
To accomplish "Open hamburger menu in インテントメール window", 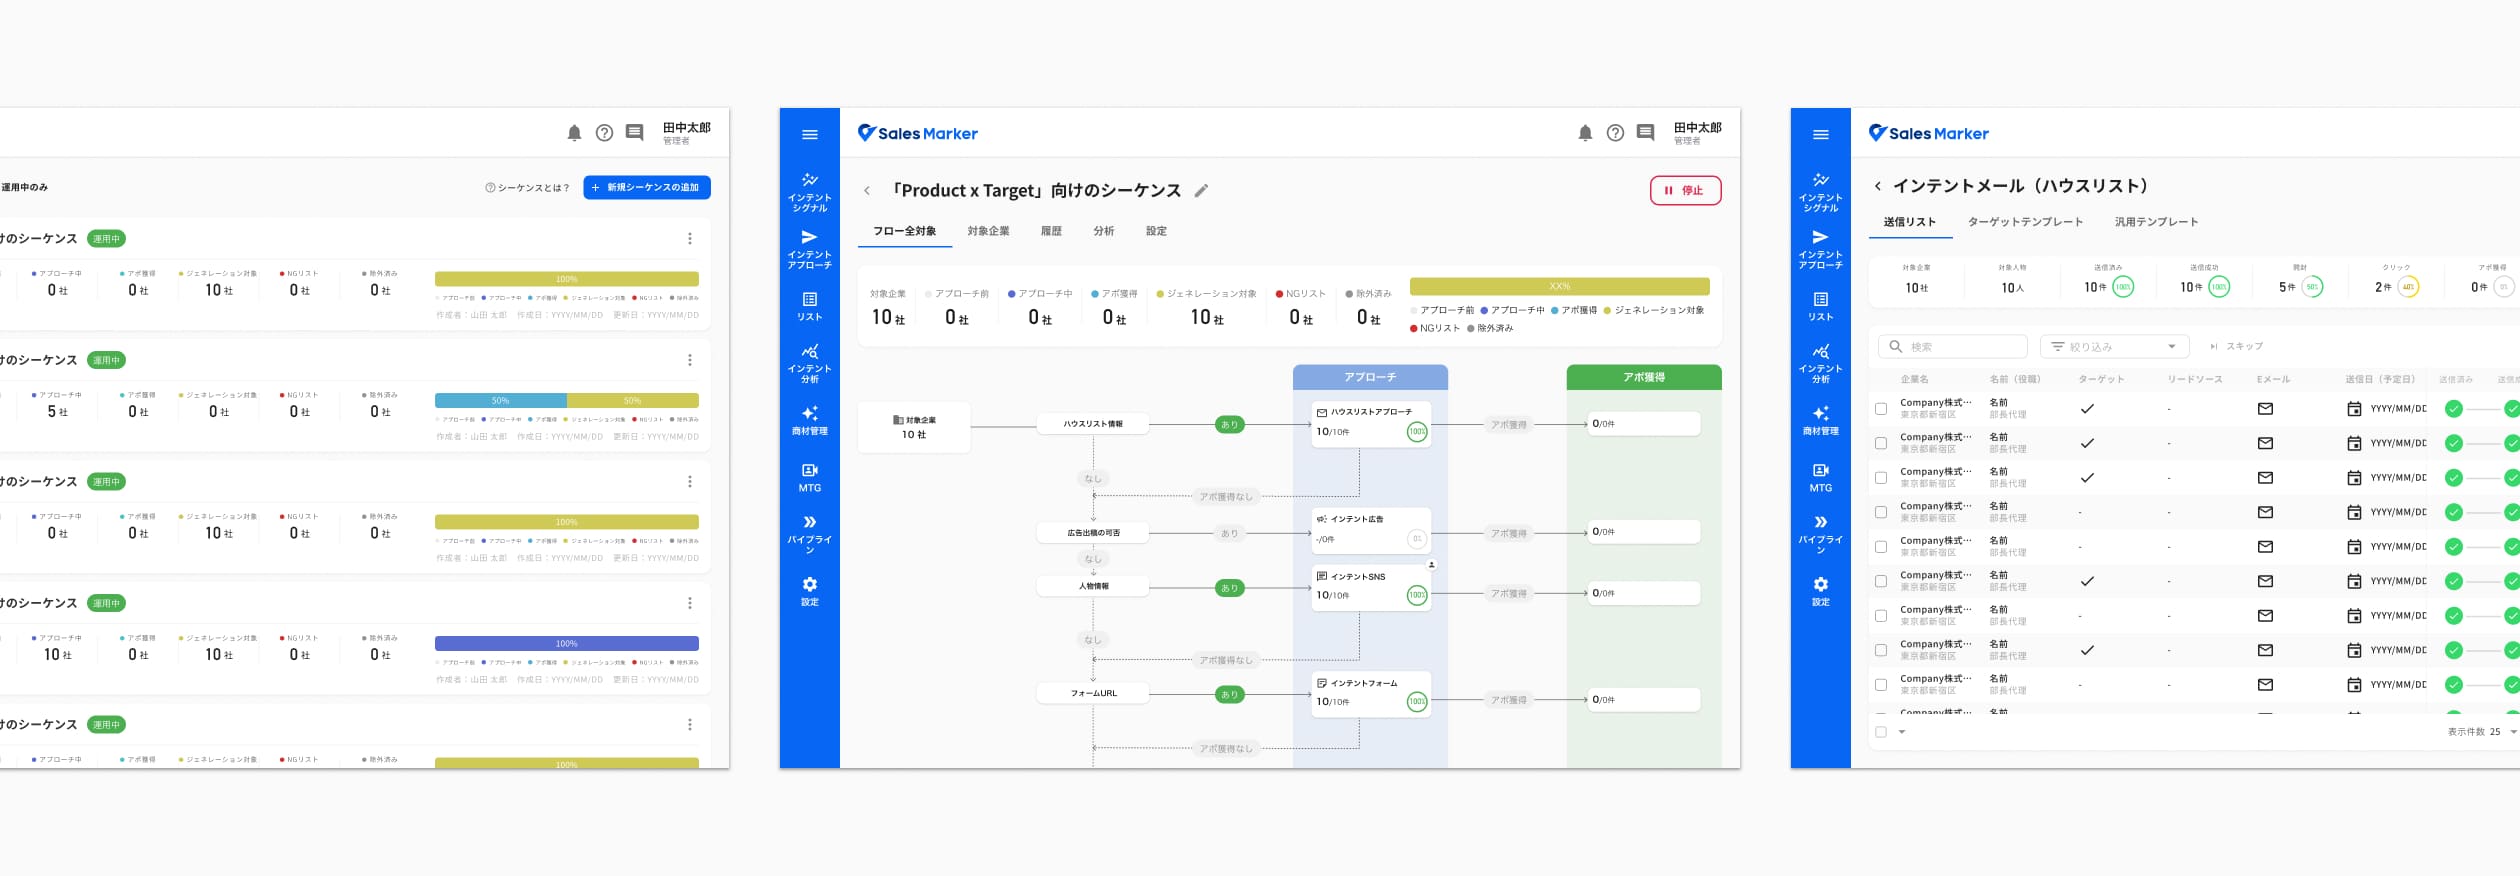I will click(1821, 135).
